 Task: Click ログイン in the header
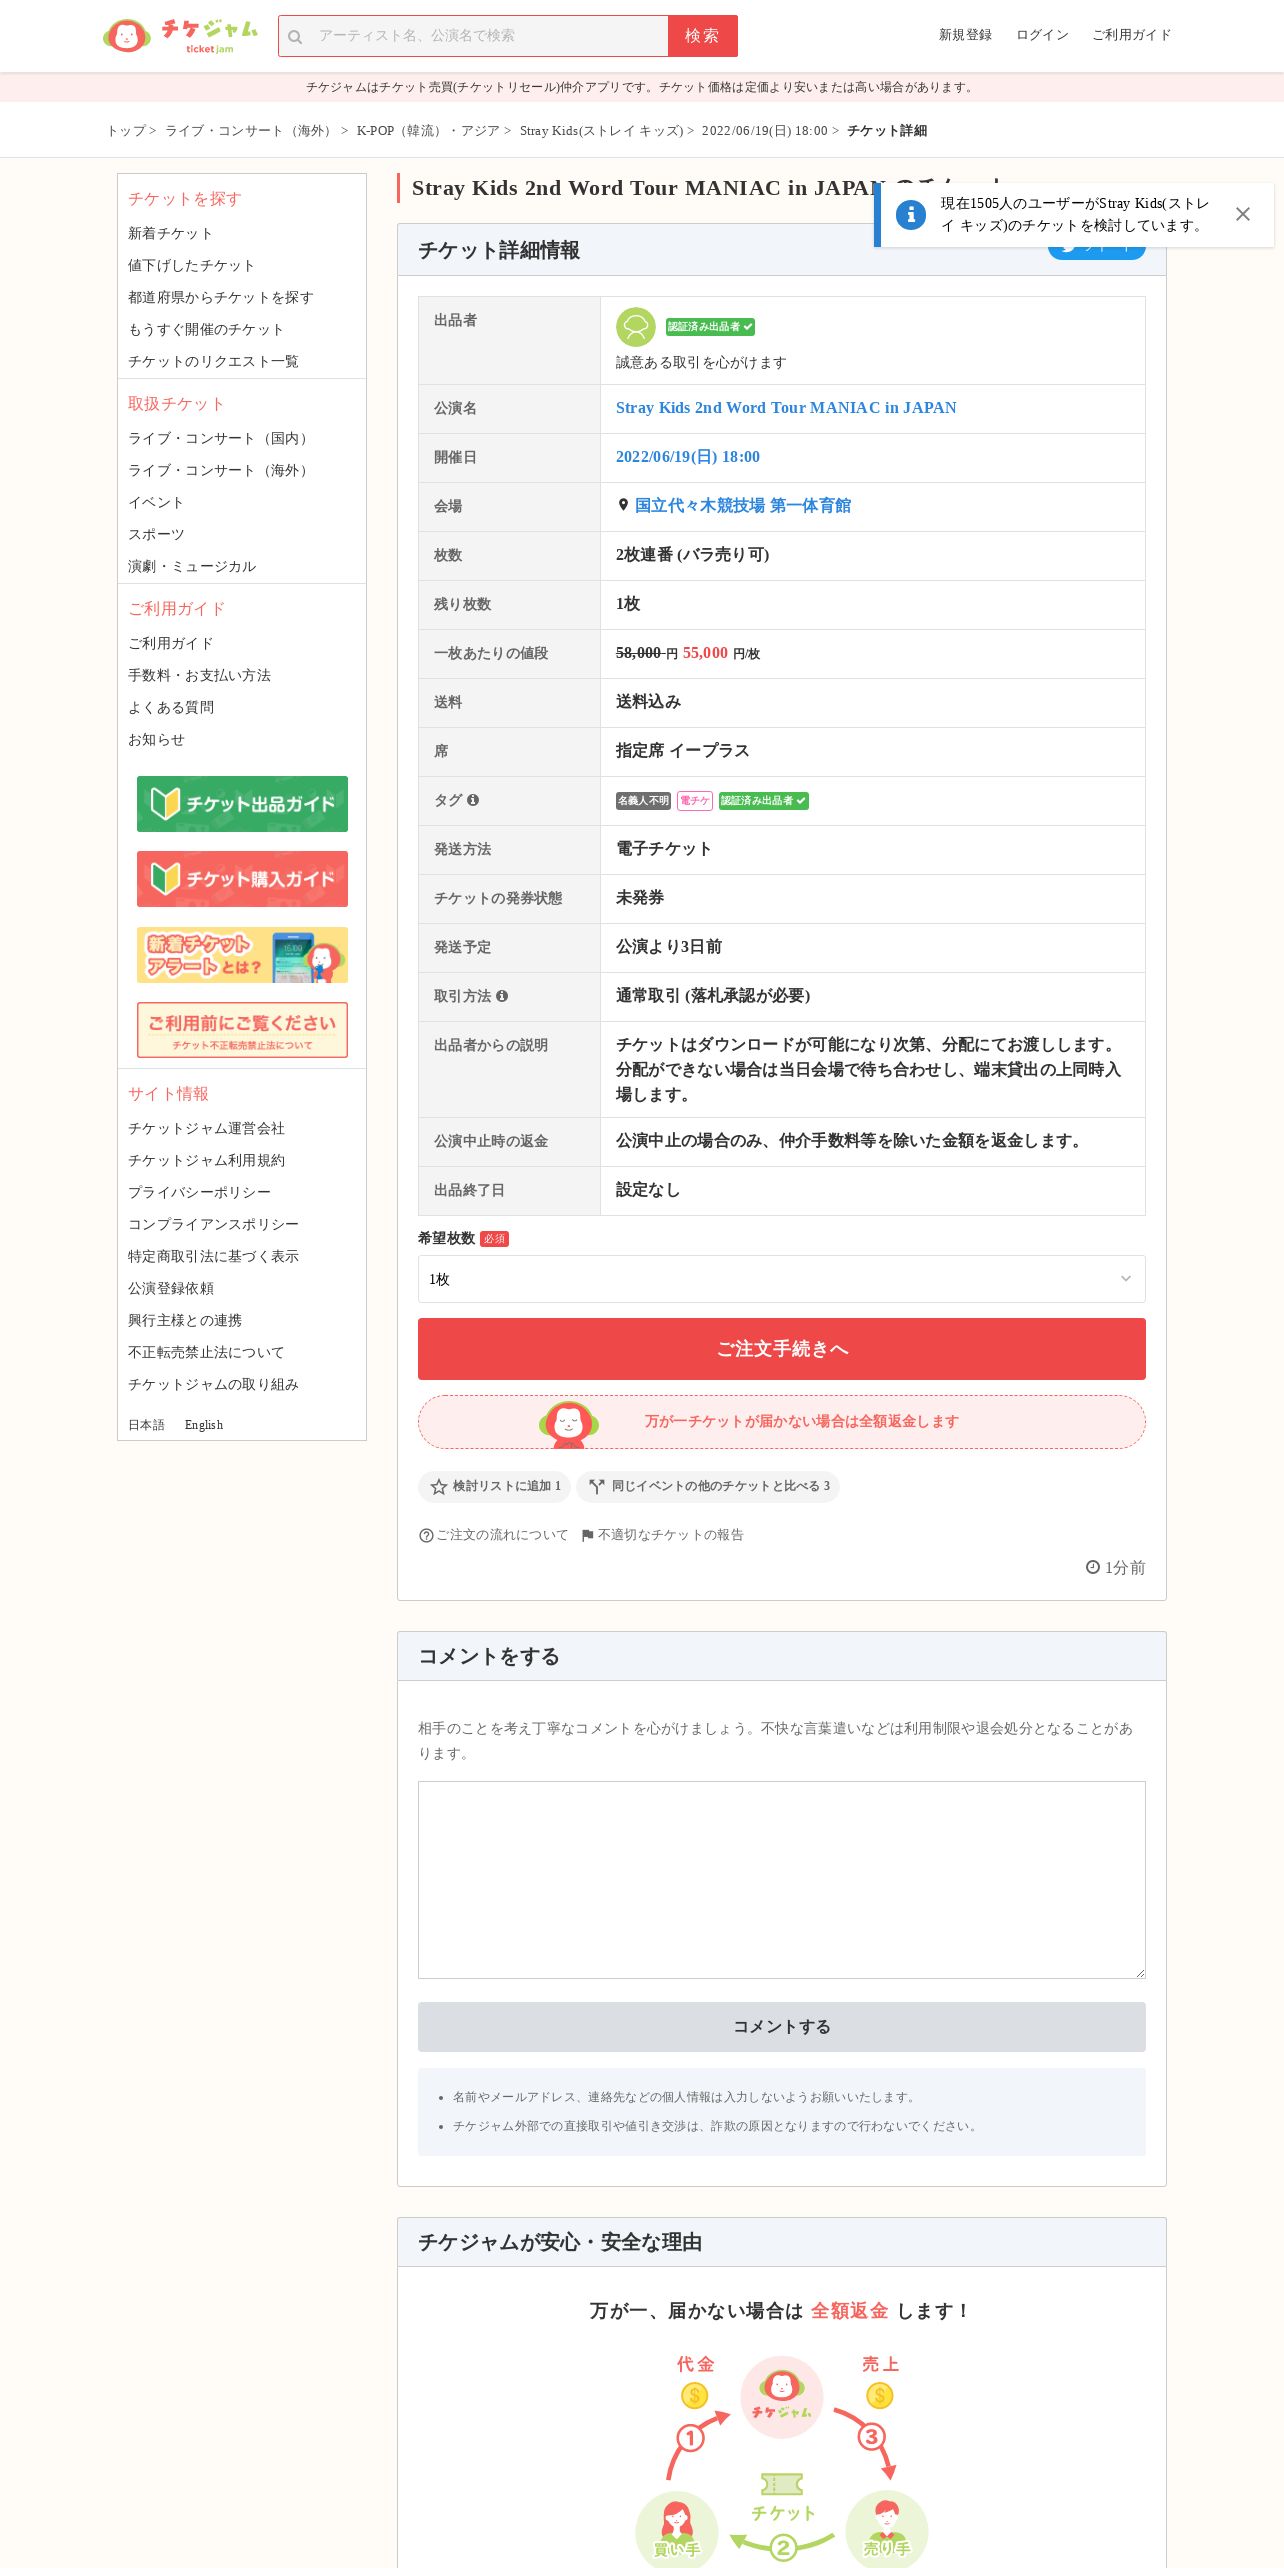coord(1042,35)
